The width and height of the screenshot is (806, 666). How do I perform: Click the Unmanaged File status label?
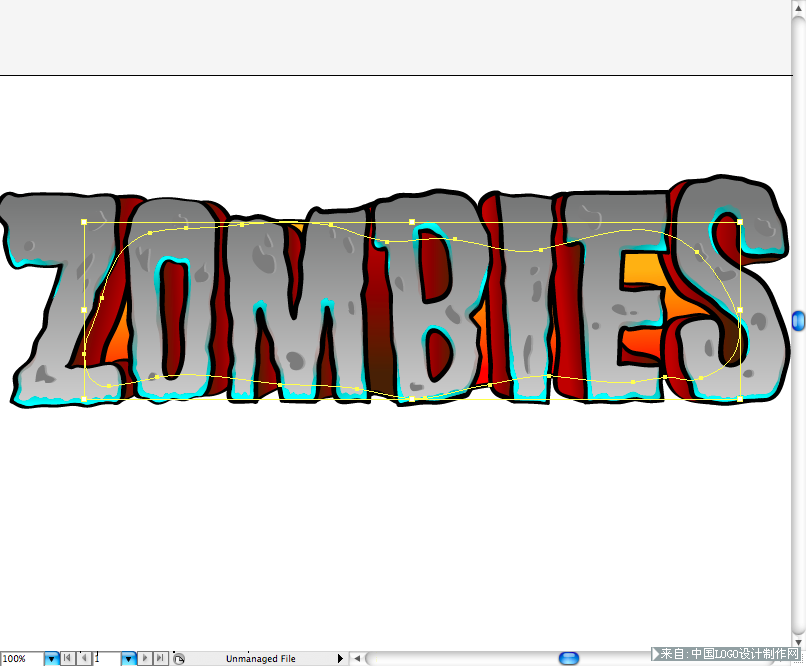pyautogui.click(x=260, y=659)
